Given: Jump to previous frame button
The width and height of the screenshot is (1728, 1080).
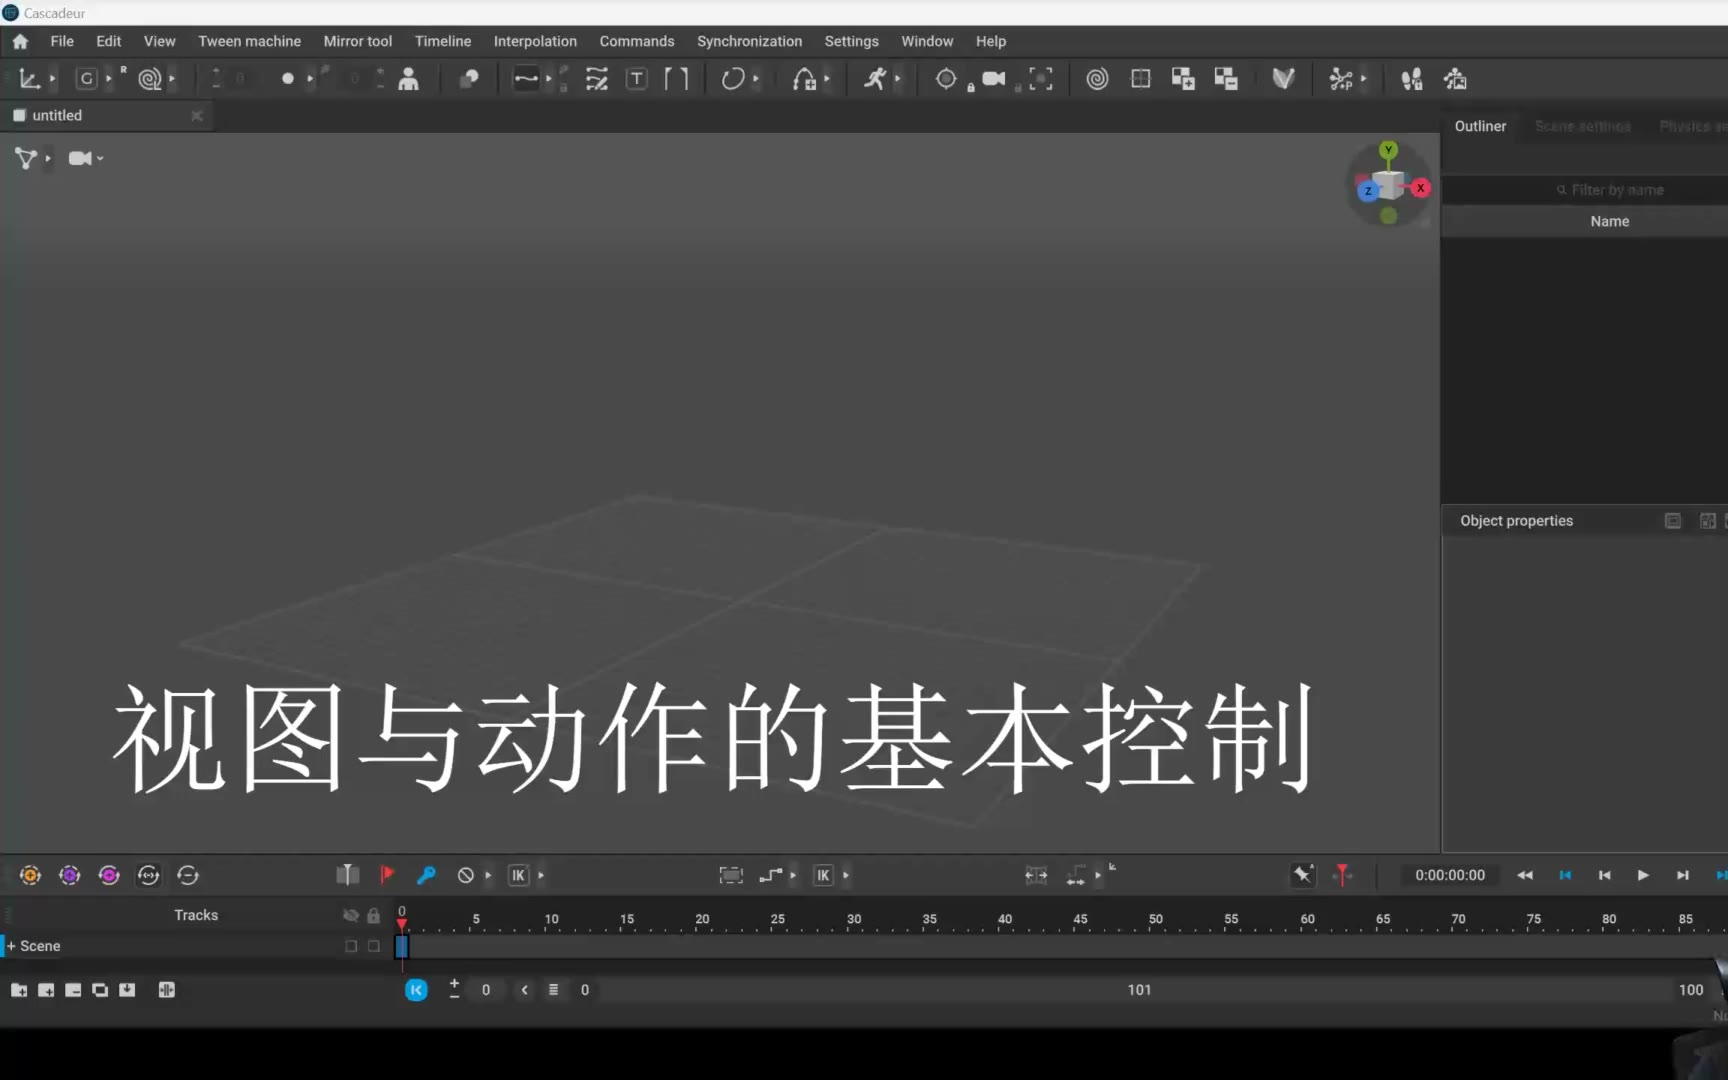Looking at the screenshot, I should [x=1604, y=875].
